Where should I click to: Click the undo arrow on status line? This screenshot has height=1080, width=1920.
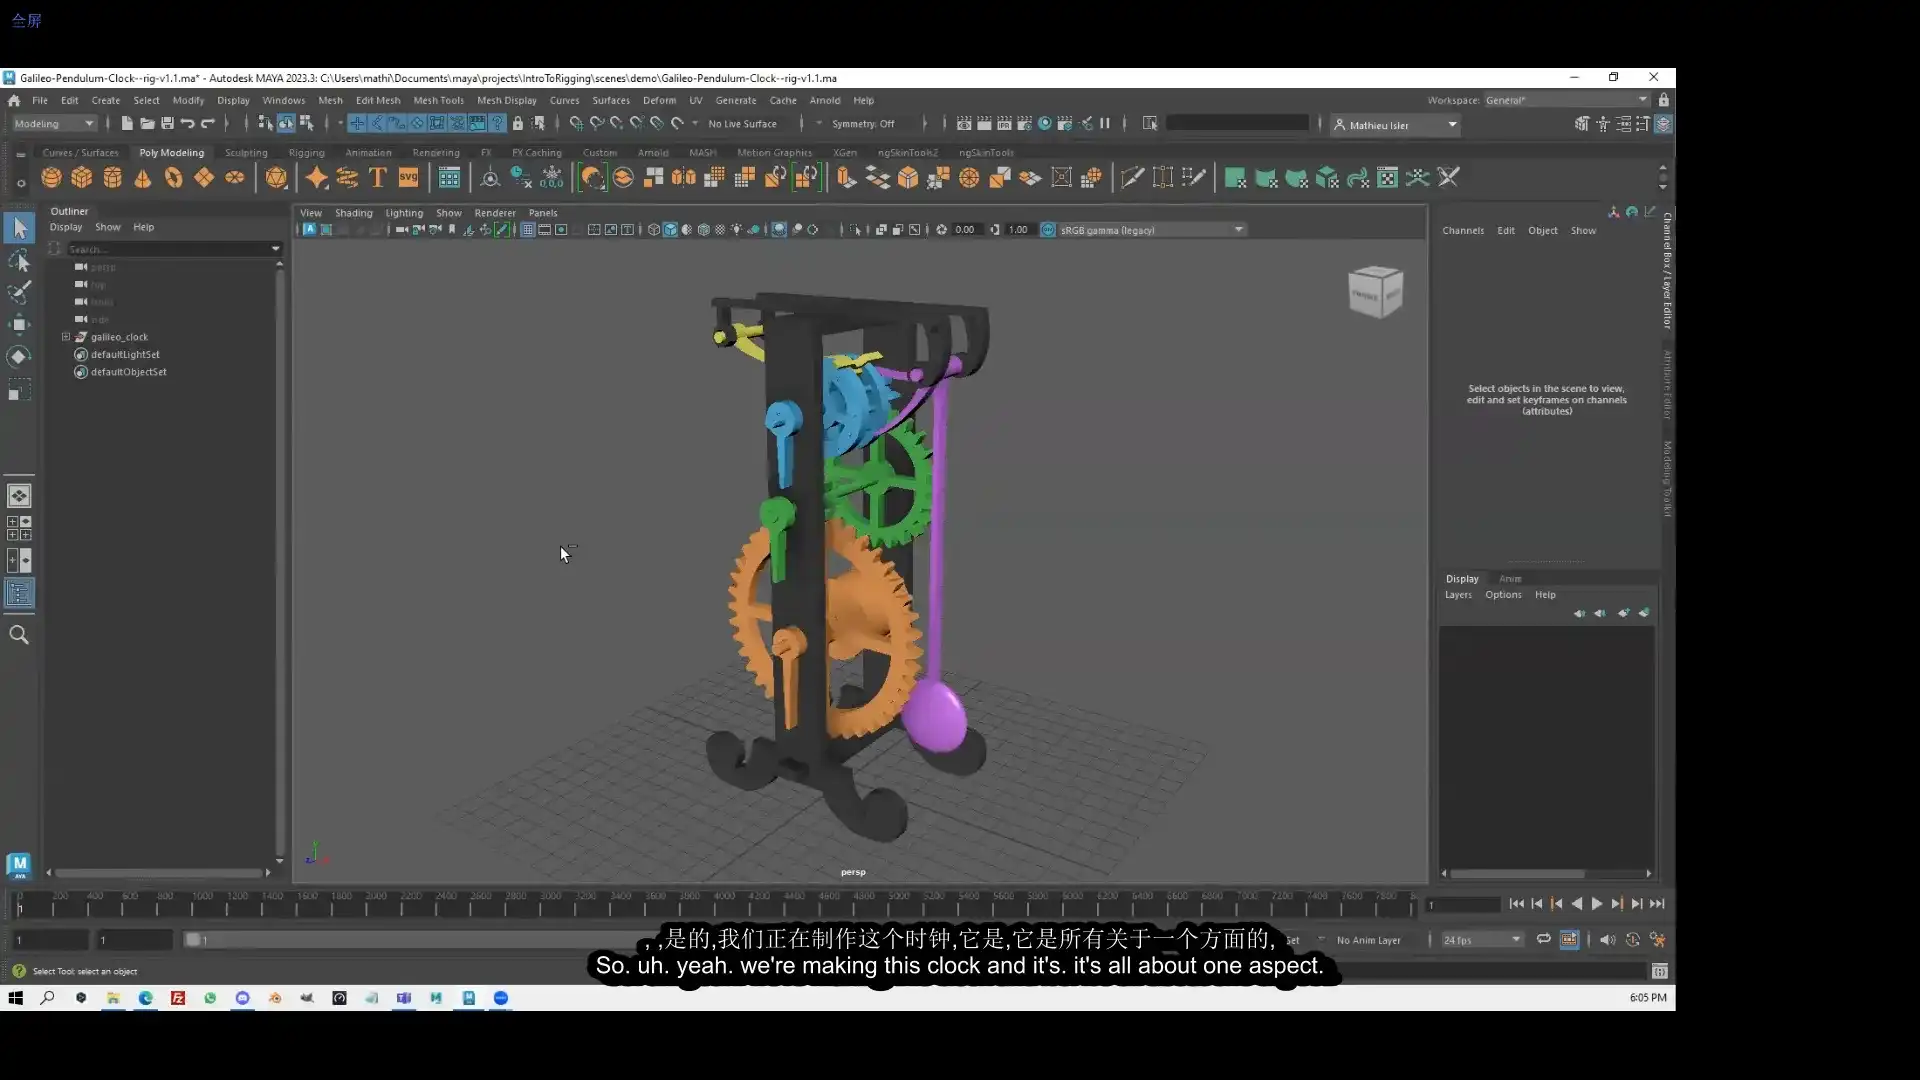tap(187, 124)
